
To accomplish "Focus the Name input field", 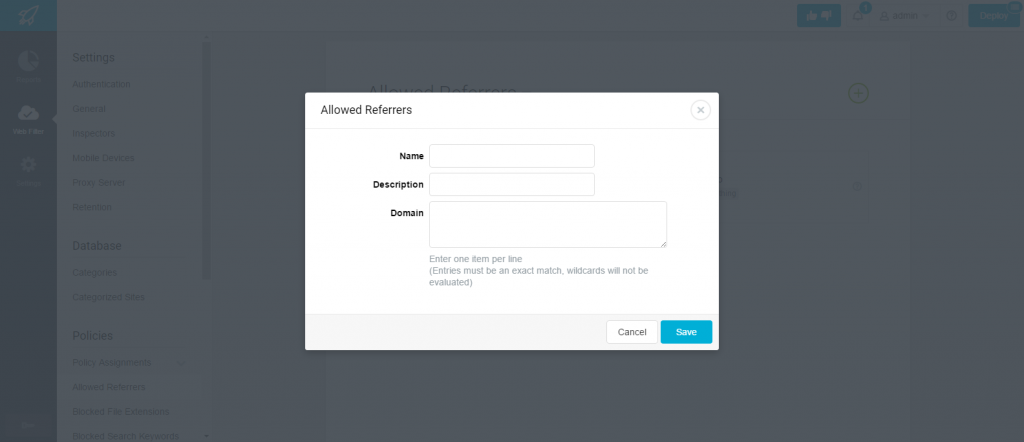I will click(x=512, y=156).
